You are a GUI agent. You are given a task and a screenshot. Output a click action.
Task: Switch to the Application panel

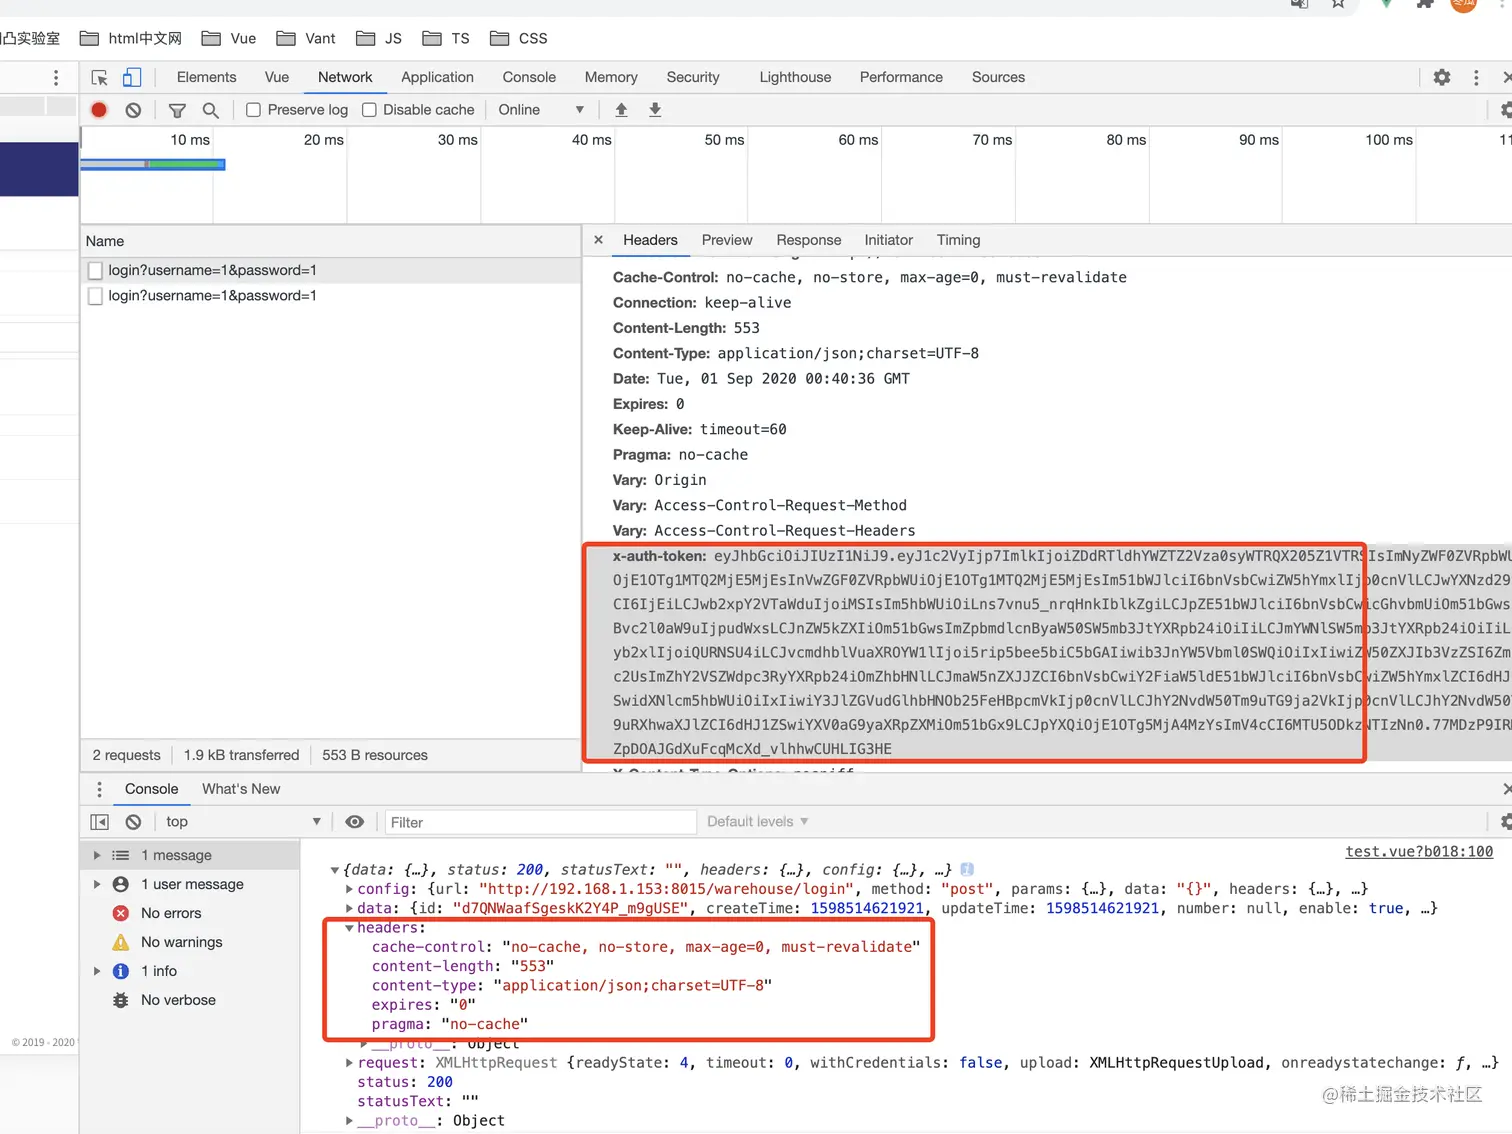437,77
